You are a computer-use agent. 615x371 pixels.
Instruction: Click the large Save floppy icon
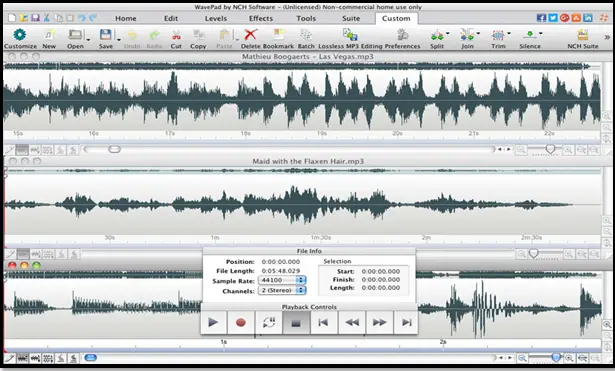(106, 35)
